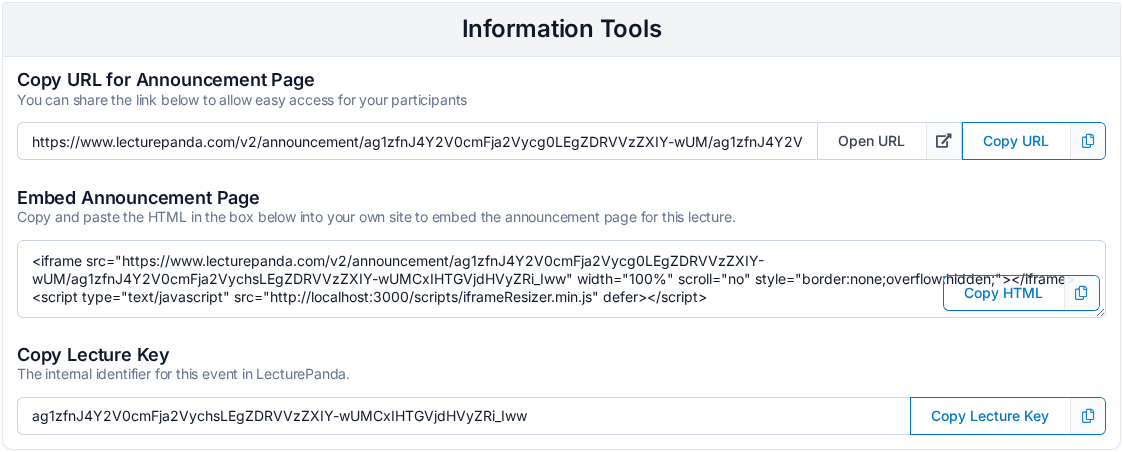Click the external-link icon beside Open URL
1123x452 pixels.
pos(944,141)
